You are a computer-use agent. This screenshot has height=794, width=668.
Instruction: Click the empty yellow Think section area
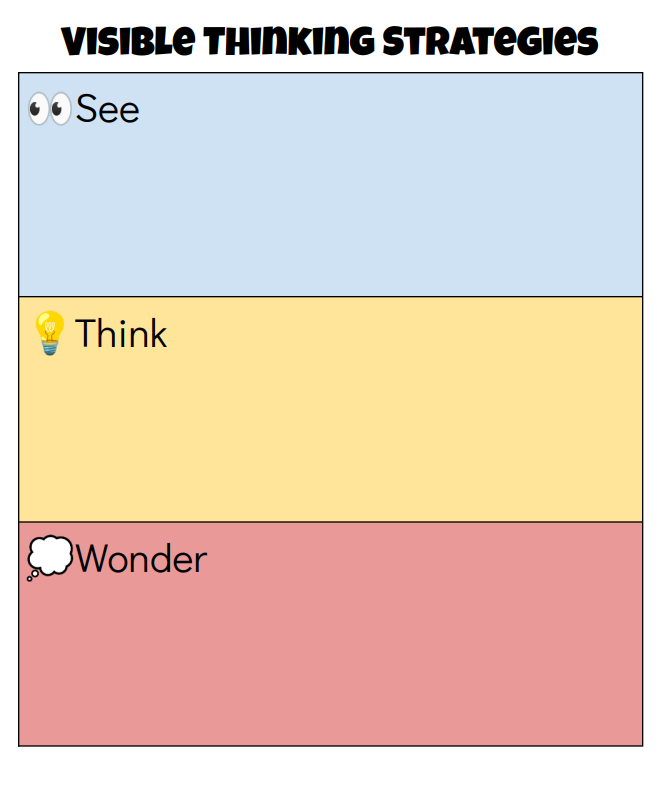[330, 435]
